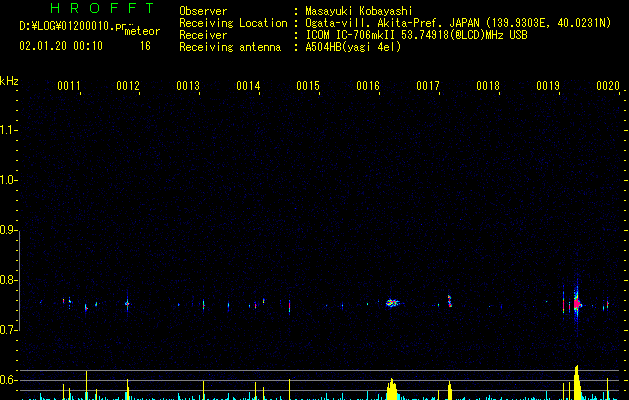The width and height of the screenshot is (629, 400).
Task: Click the Receiving antenna label
Action: coord(230,47)
